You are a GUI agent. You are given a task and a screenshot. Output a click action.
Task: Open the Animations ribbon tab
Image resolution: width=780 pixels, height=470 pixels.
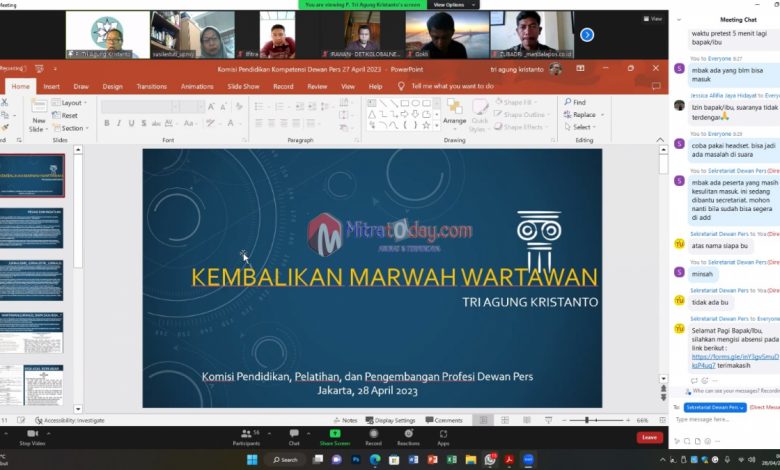[x=197, y=87]
